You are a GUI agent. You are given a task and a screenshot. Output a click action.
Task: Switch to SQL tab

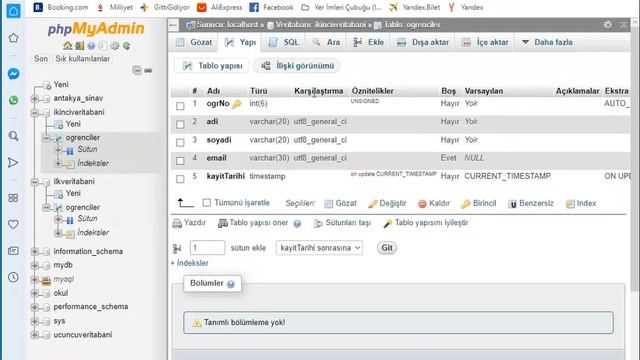[x=284, y=42]
